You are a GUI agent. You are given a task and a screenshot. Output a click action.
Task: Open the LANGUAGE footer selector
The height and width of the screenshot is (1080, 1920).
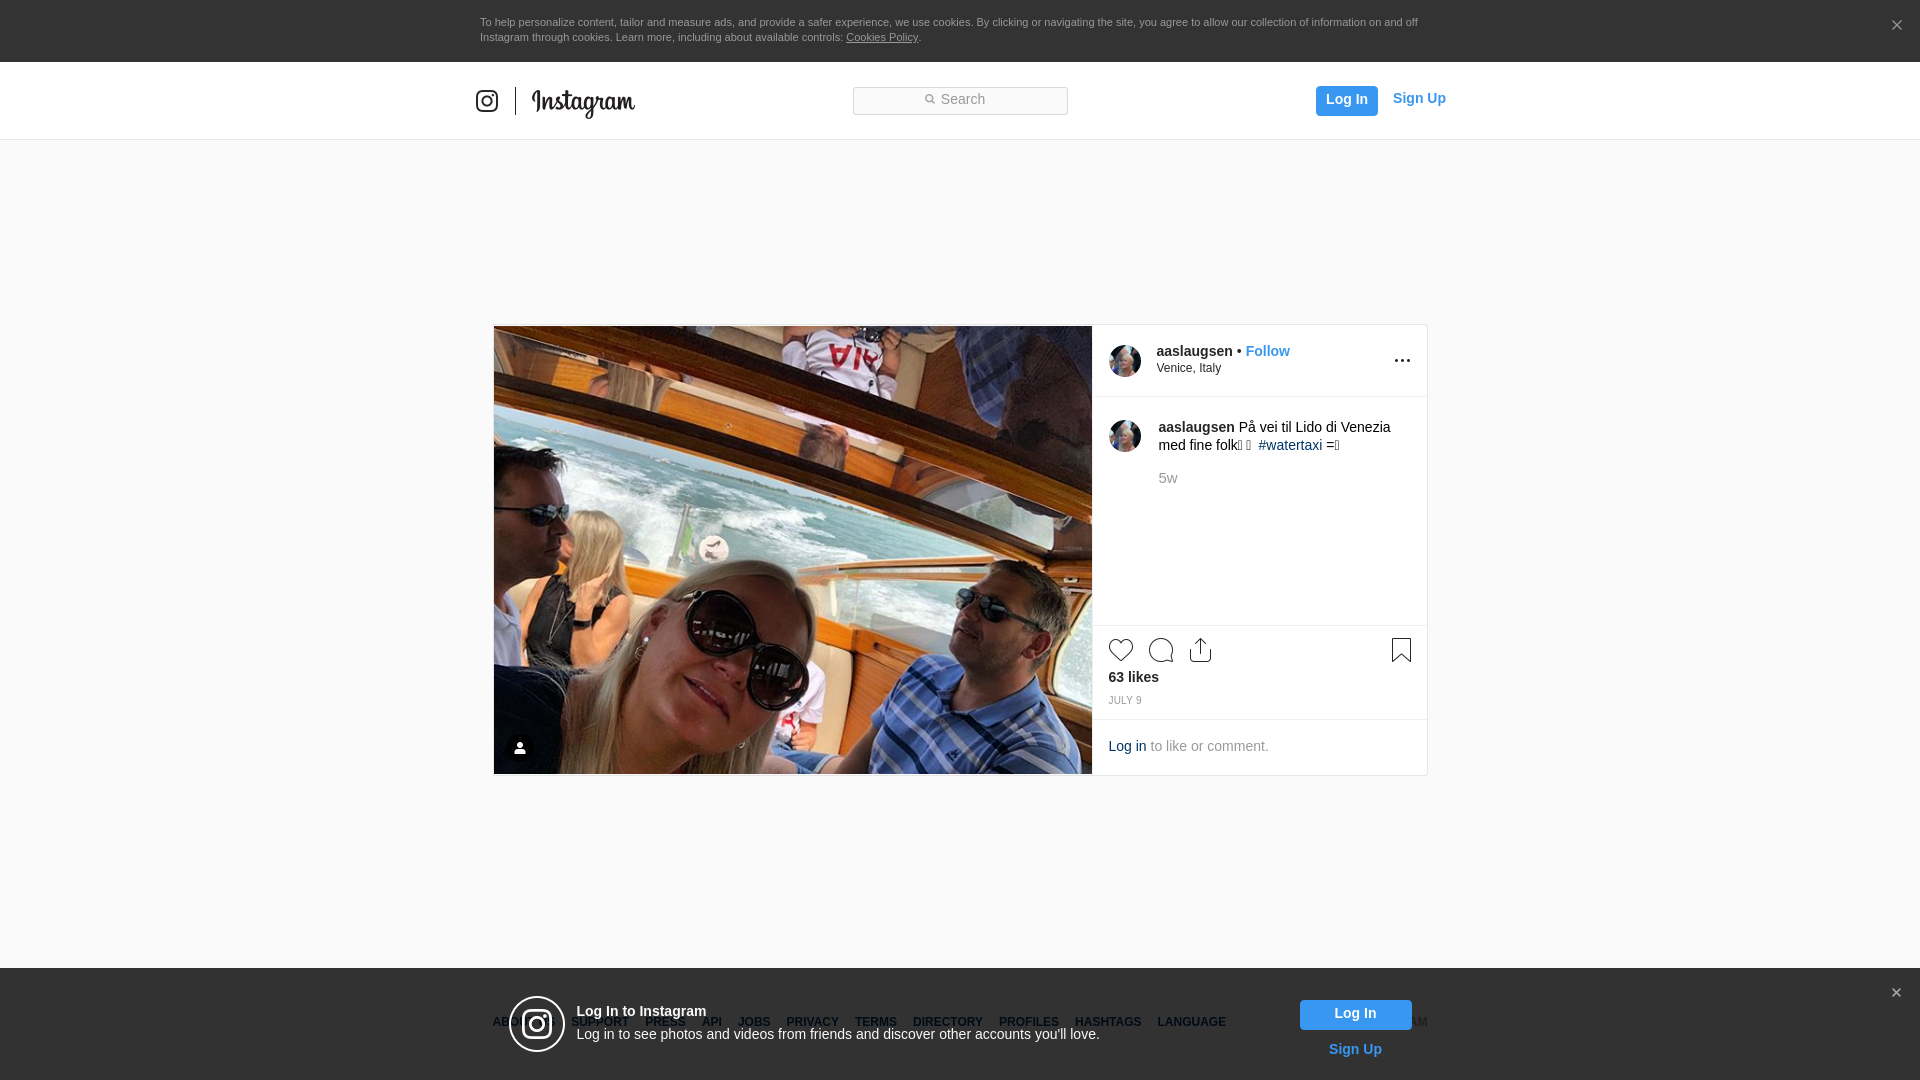coord(1192,1022)
